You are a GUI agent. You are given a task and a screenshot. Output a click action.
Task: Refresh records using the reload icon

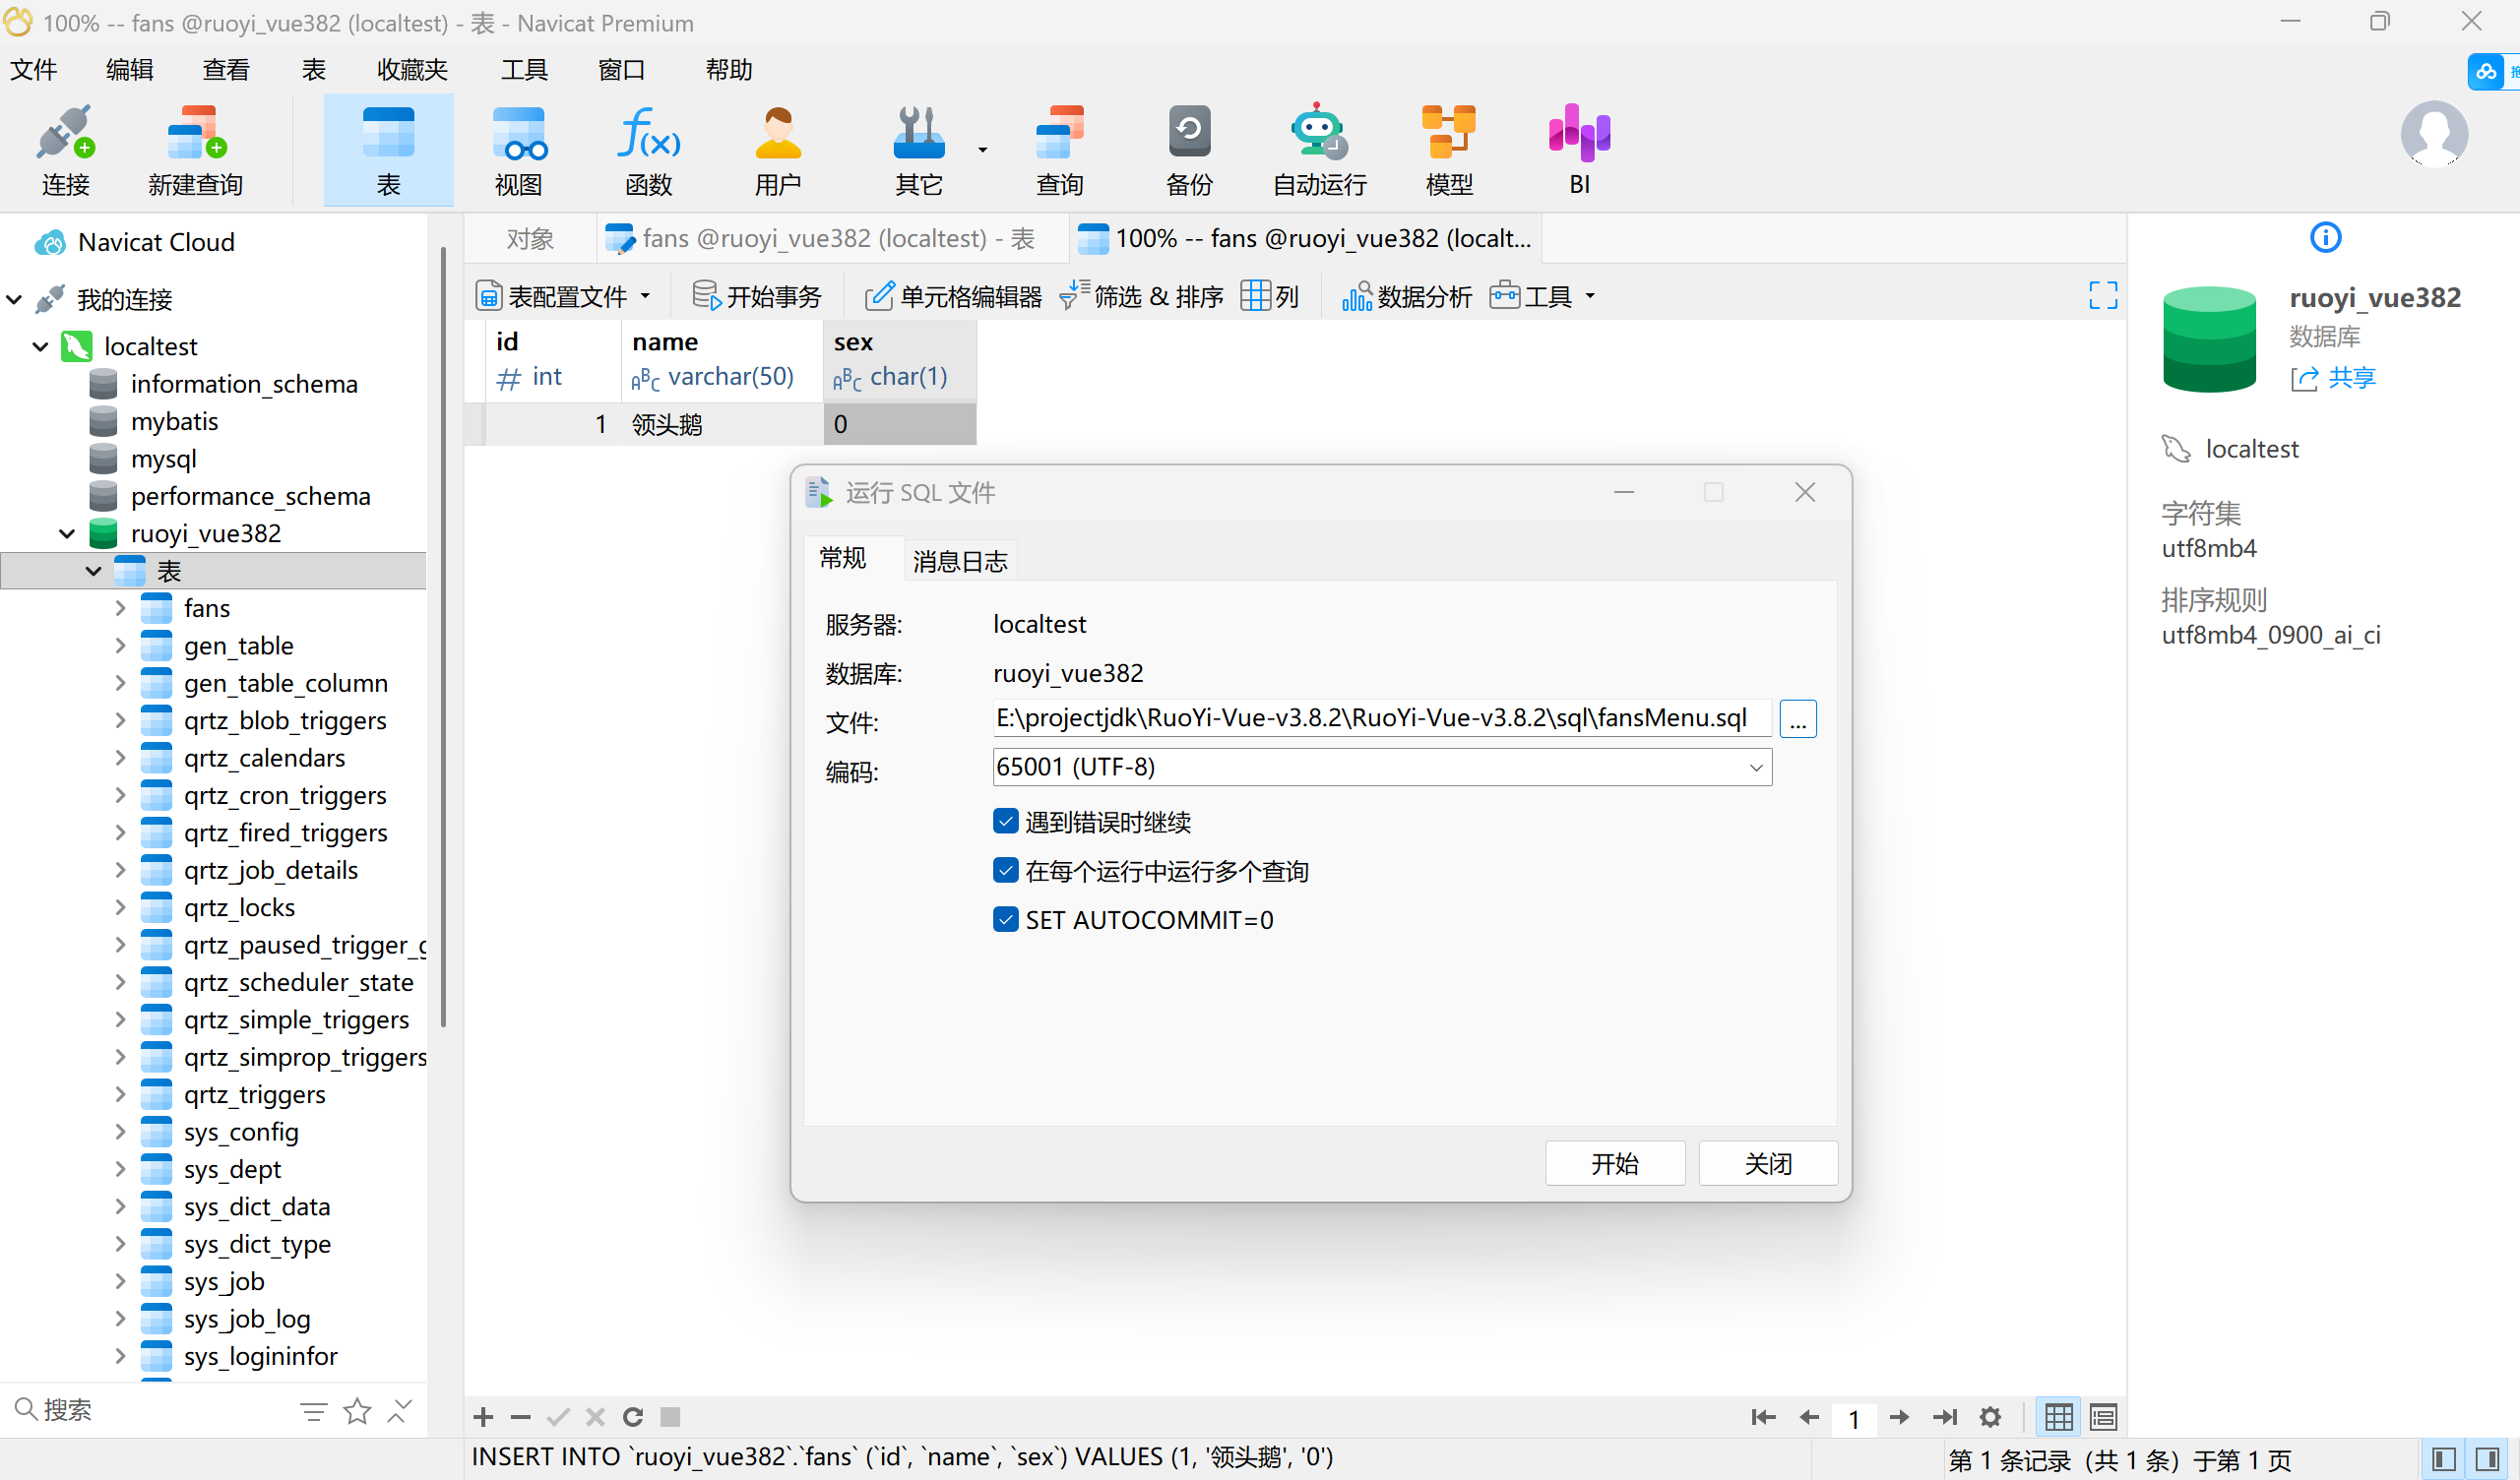632,1417
